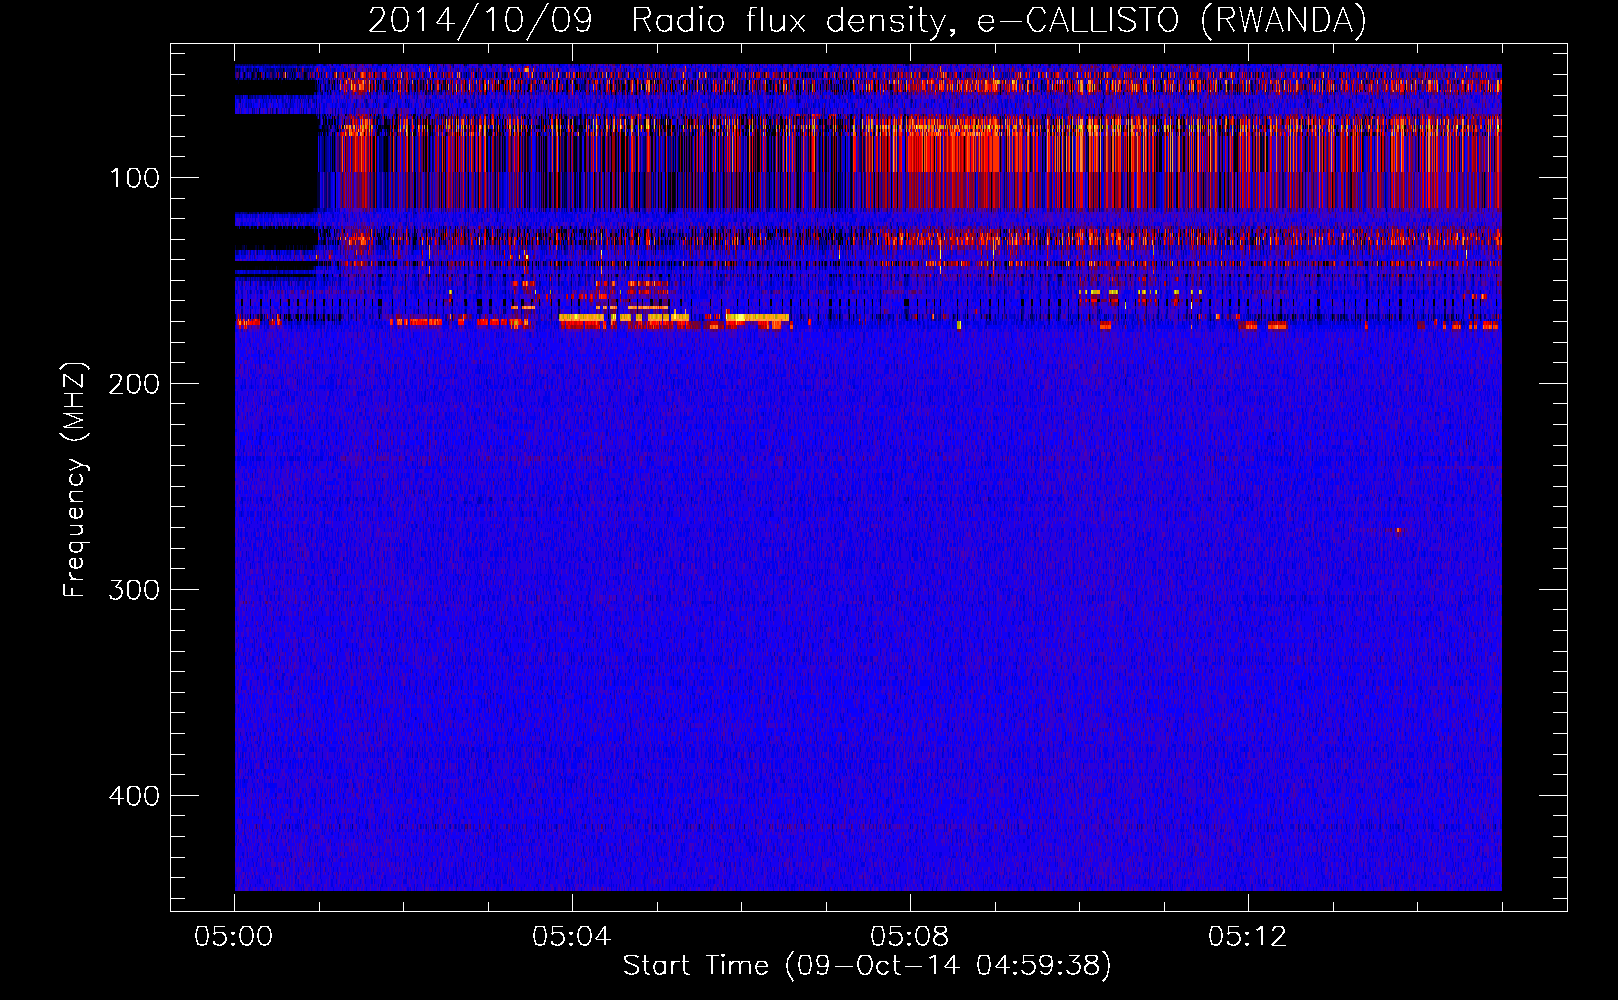Viewport: 1618px width, 1000px height.
Task: Click the 05:12 time tick label
Action: point(1248,937)
